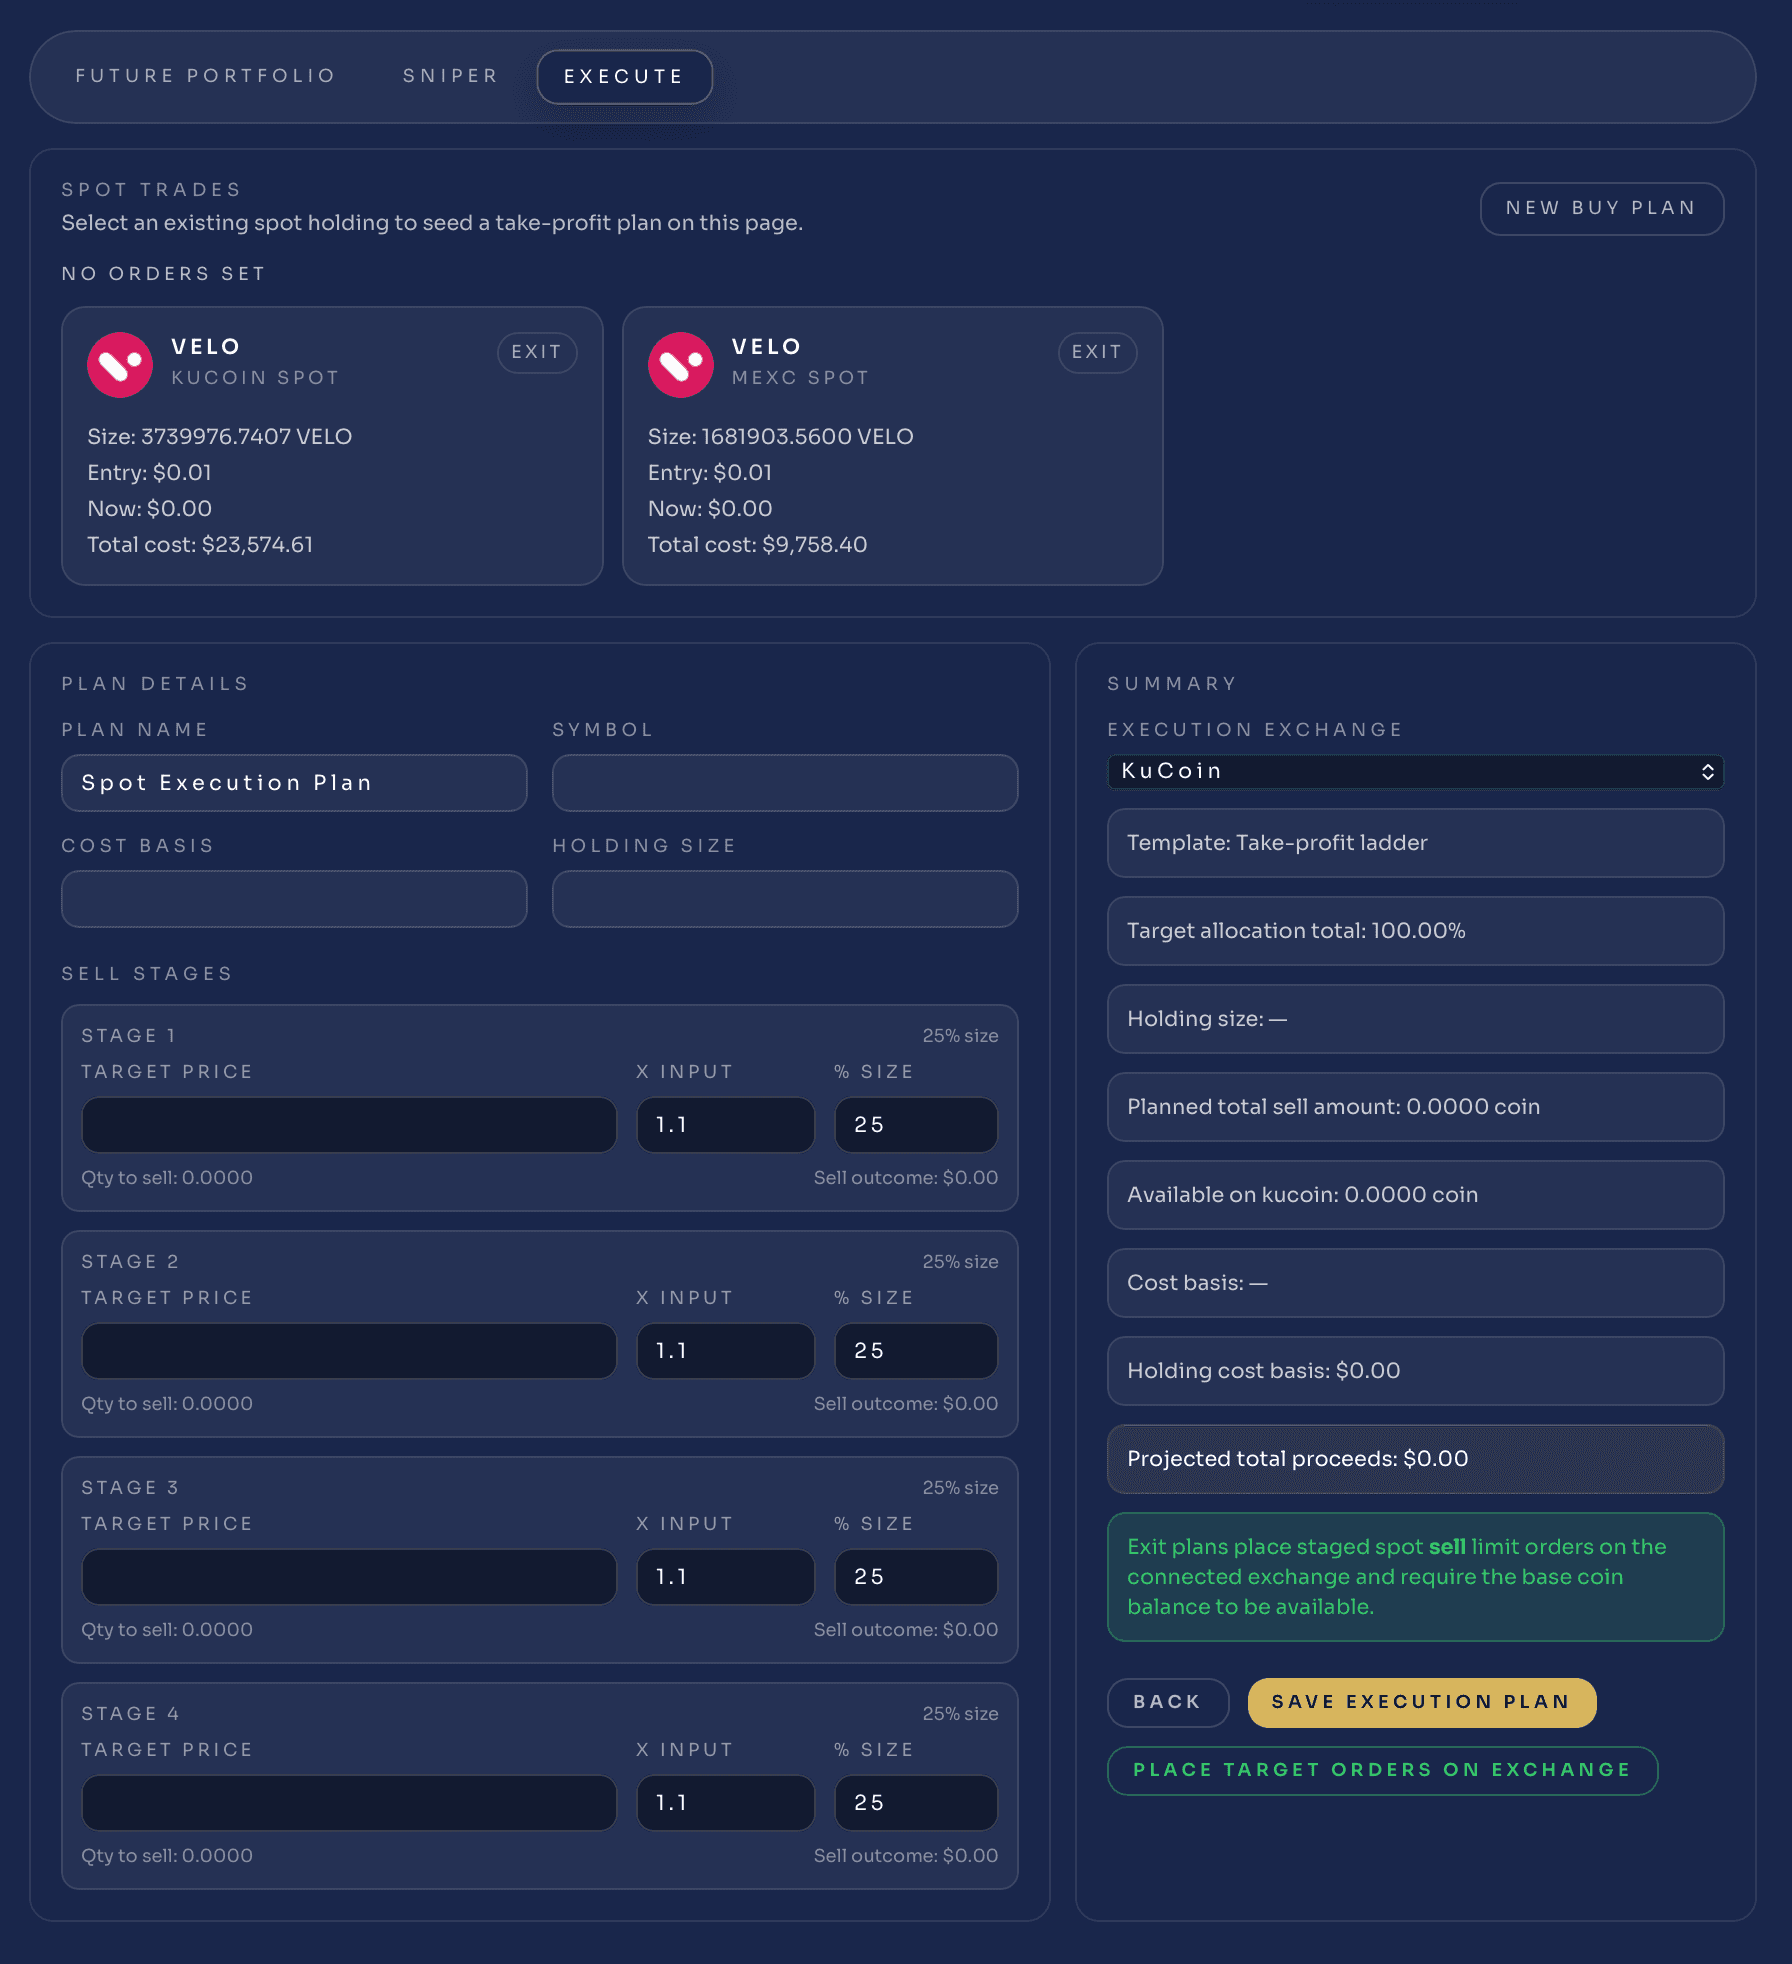The width and height of the screenshot is (1792, 1964).
Task: Click Save Execution Plan button
Action: [1421, 1702]
